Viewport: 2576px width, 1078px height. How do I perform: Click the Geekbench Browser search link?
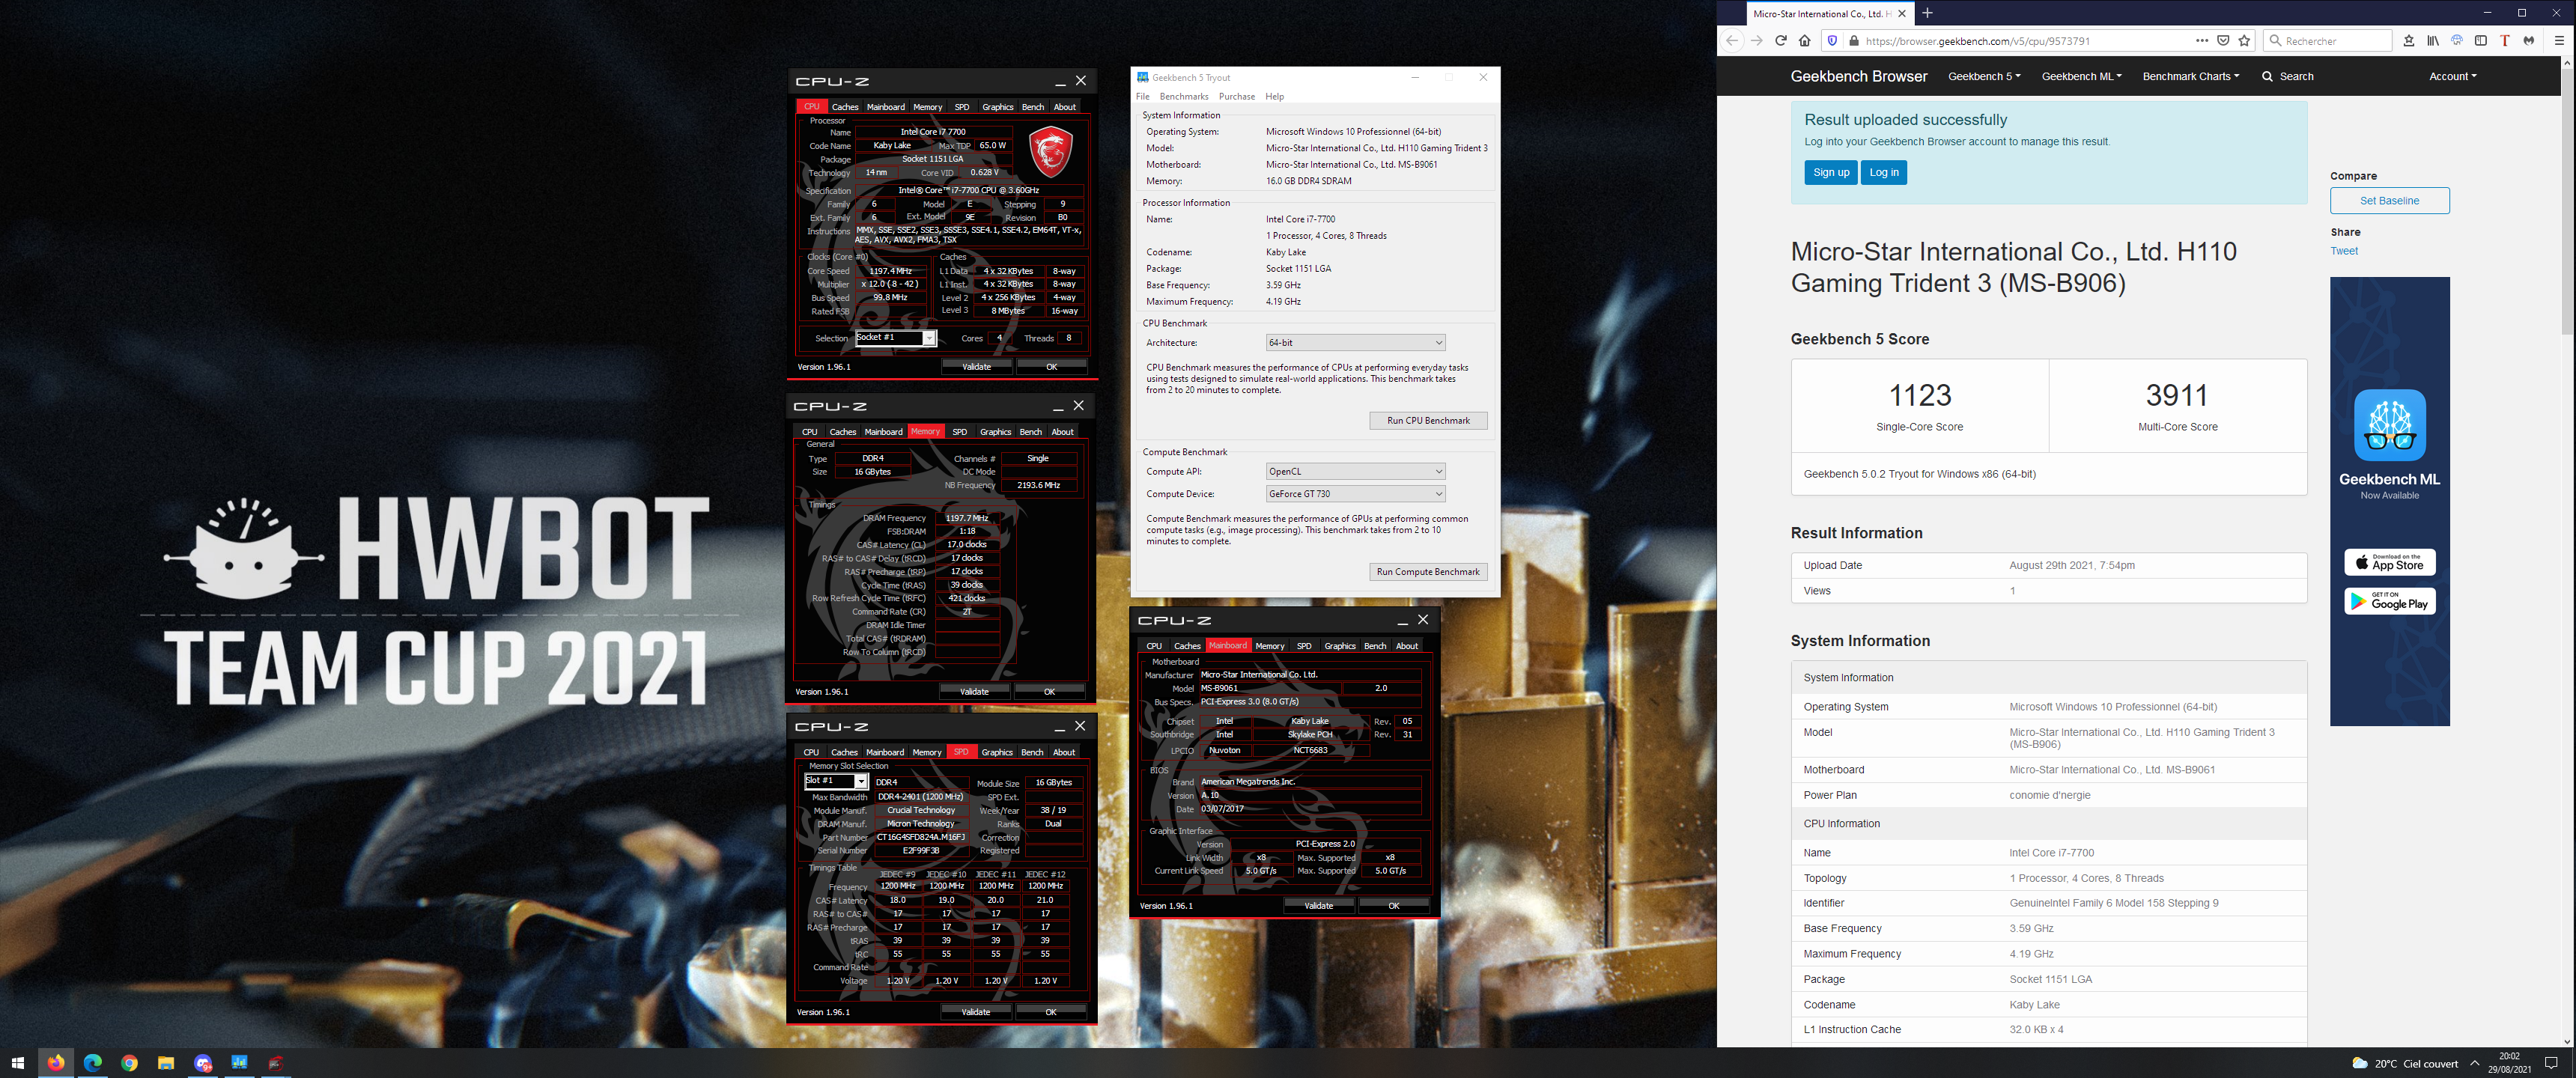[2288, 76]
